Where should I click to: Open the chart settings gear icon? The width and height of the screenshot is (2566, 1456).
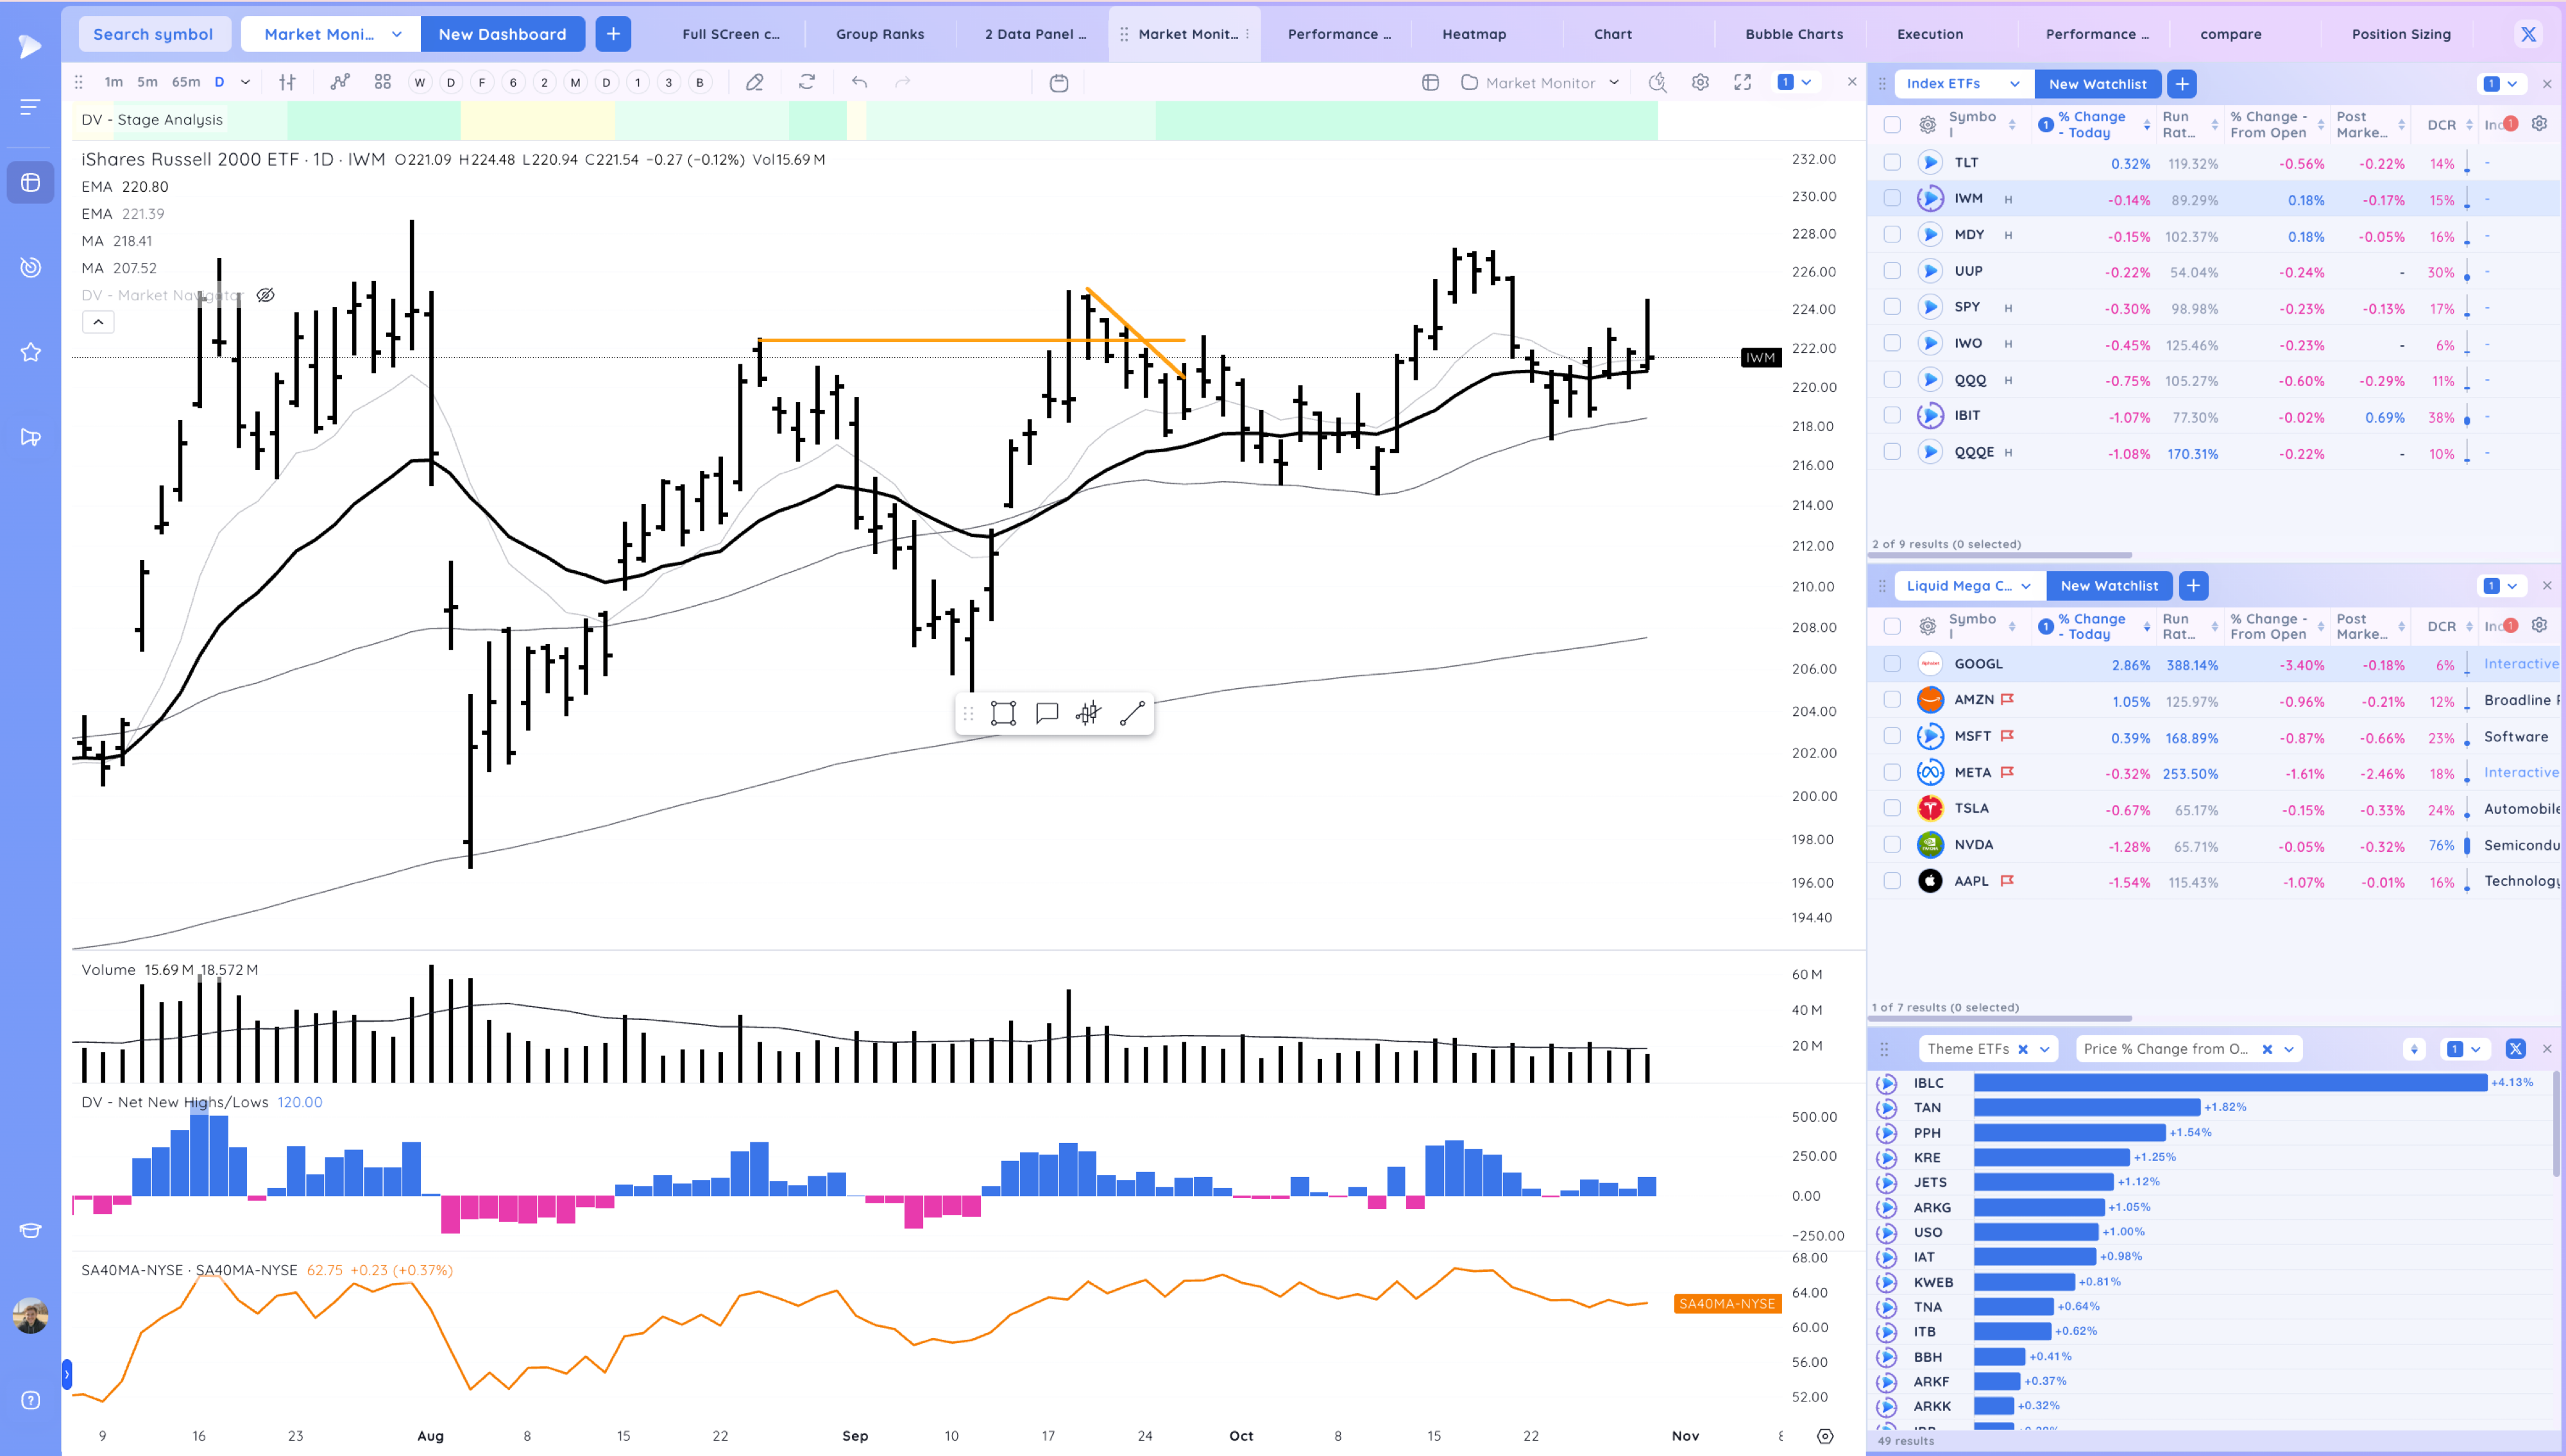pos(1700,82)
